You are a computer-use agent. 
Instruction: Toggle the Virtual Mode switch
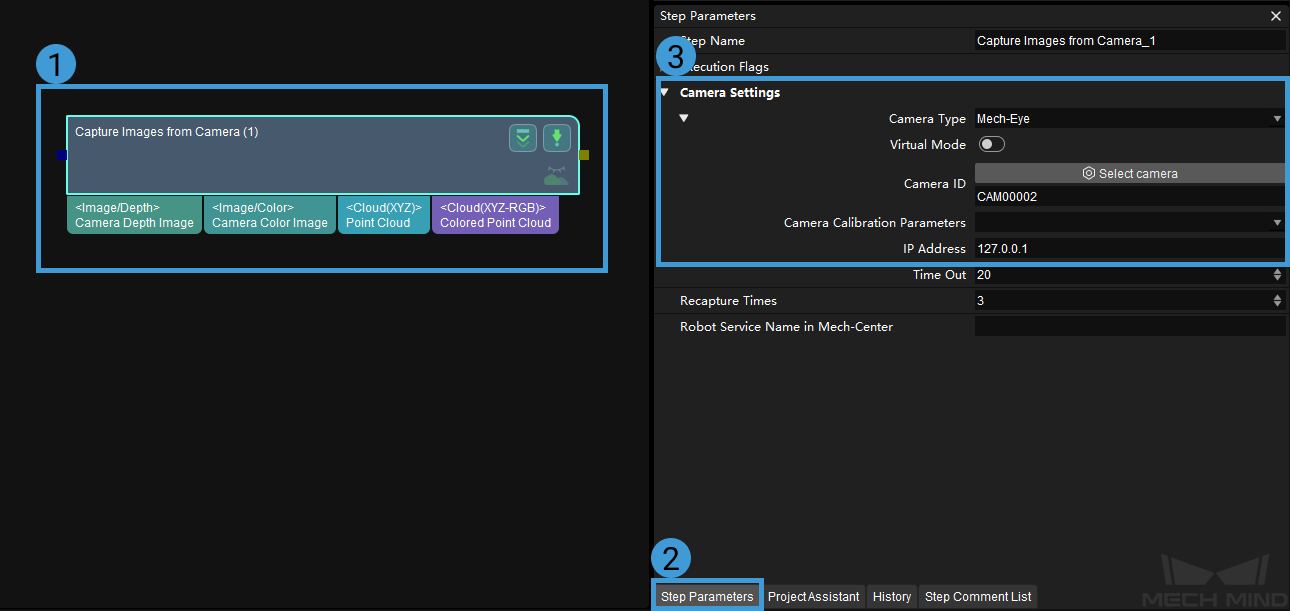point(991,145)
